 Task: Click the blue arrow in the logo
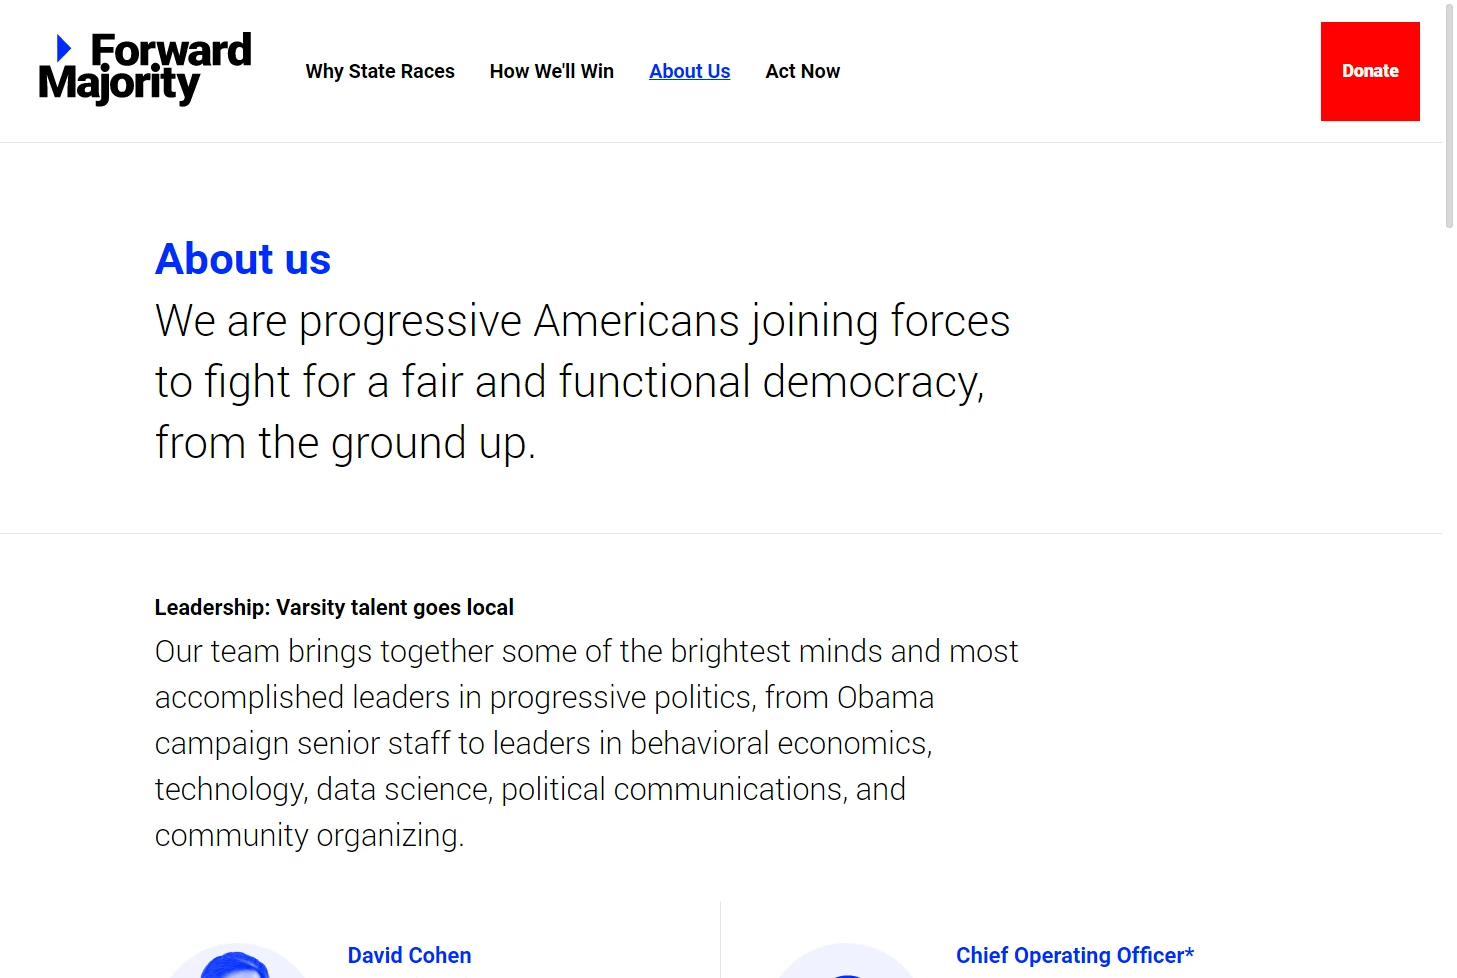pyautogui.click(x=64, y=48)
